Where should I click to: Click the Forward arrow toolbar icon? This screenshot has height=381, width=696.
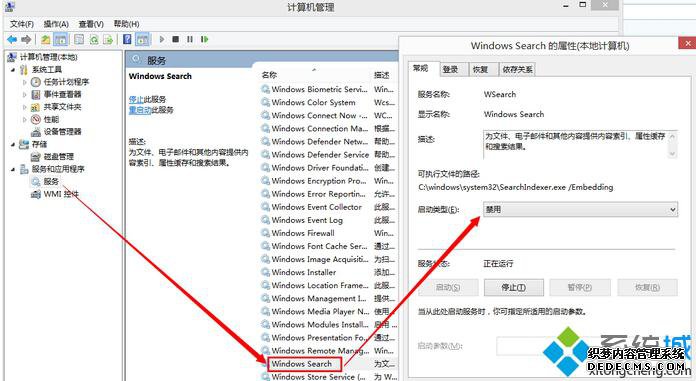point(26,40)
